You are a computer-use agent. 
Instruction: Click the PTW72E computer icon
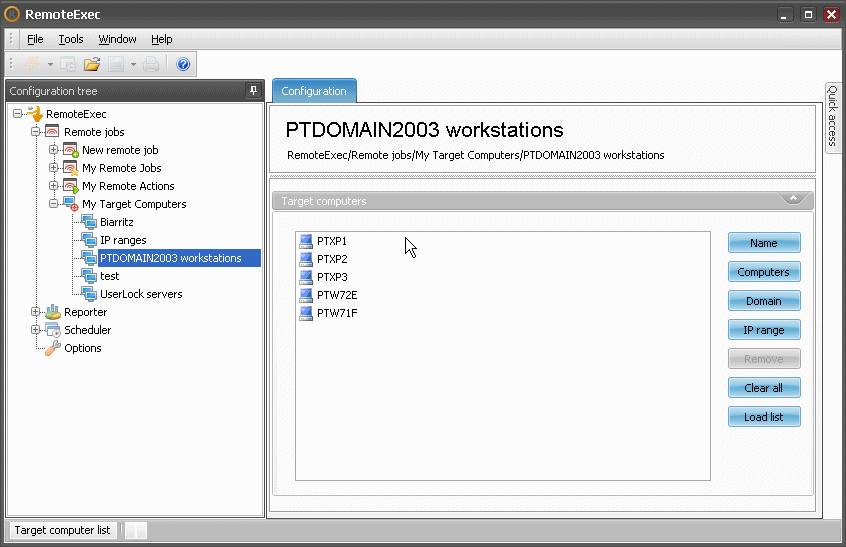pos(306,295)
